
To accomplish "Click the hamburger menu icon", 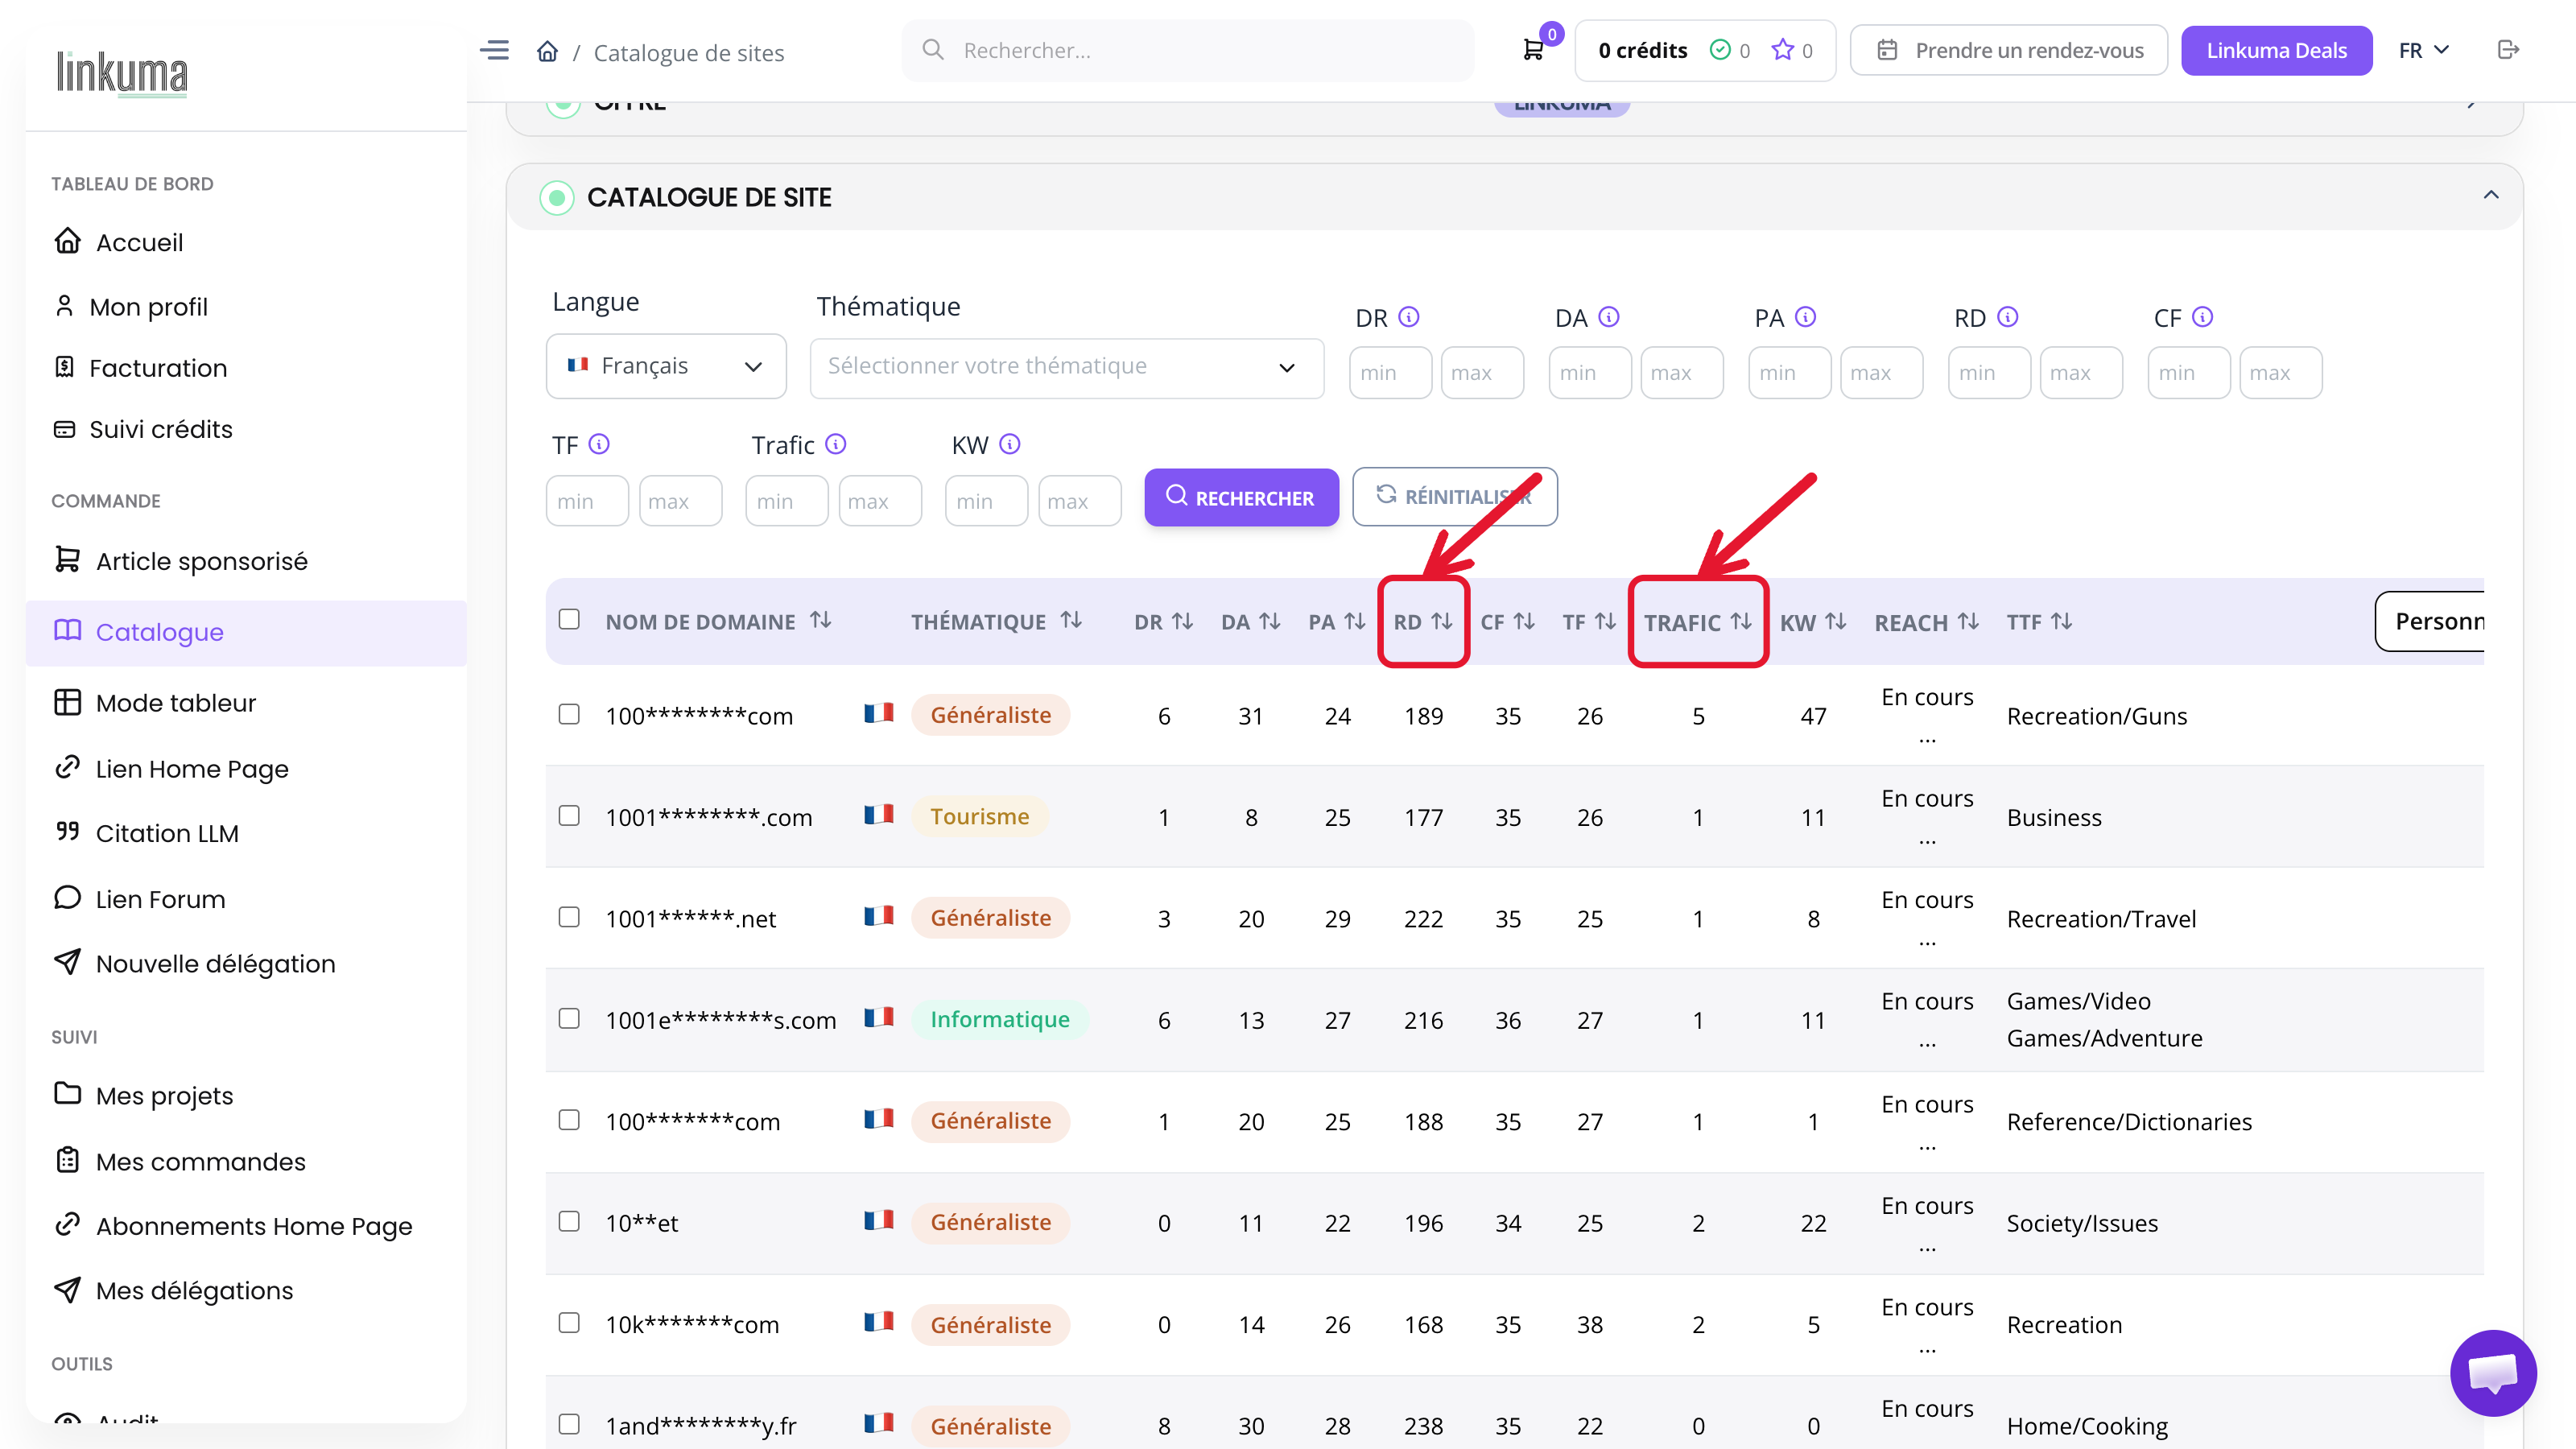I will [x=494, y=50].
